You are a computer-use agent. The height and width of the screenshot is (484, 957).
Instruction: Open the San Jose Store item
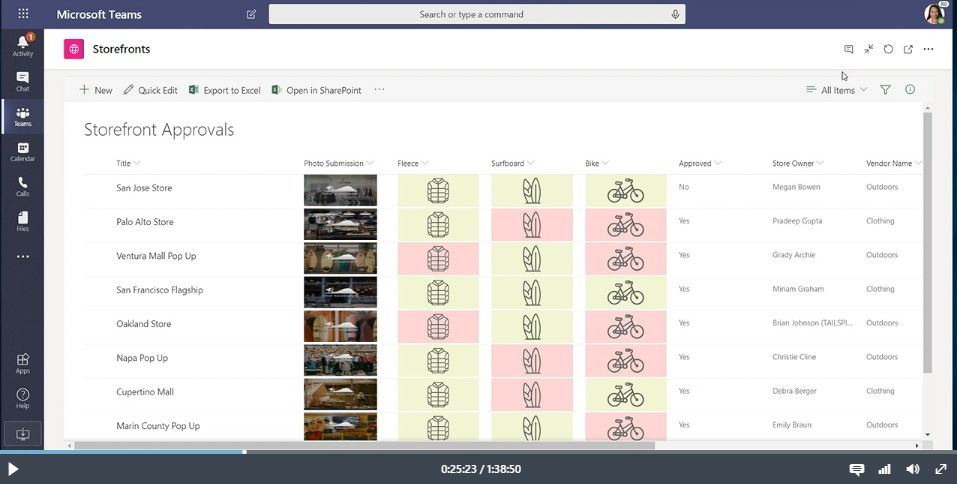click(144, 188)
